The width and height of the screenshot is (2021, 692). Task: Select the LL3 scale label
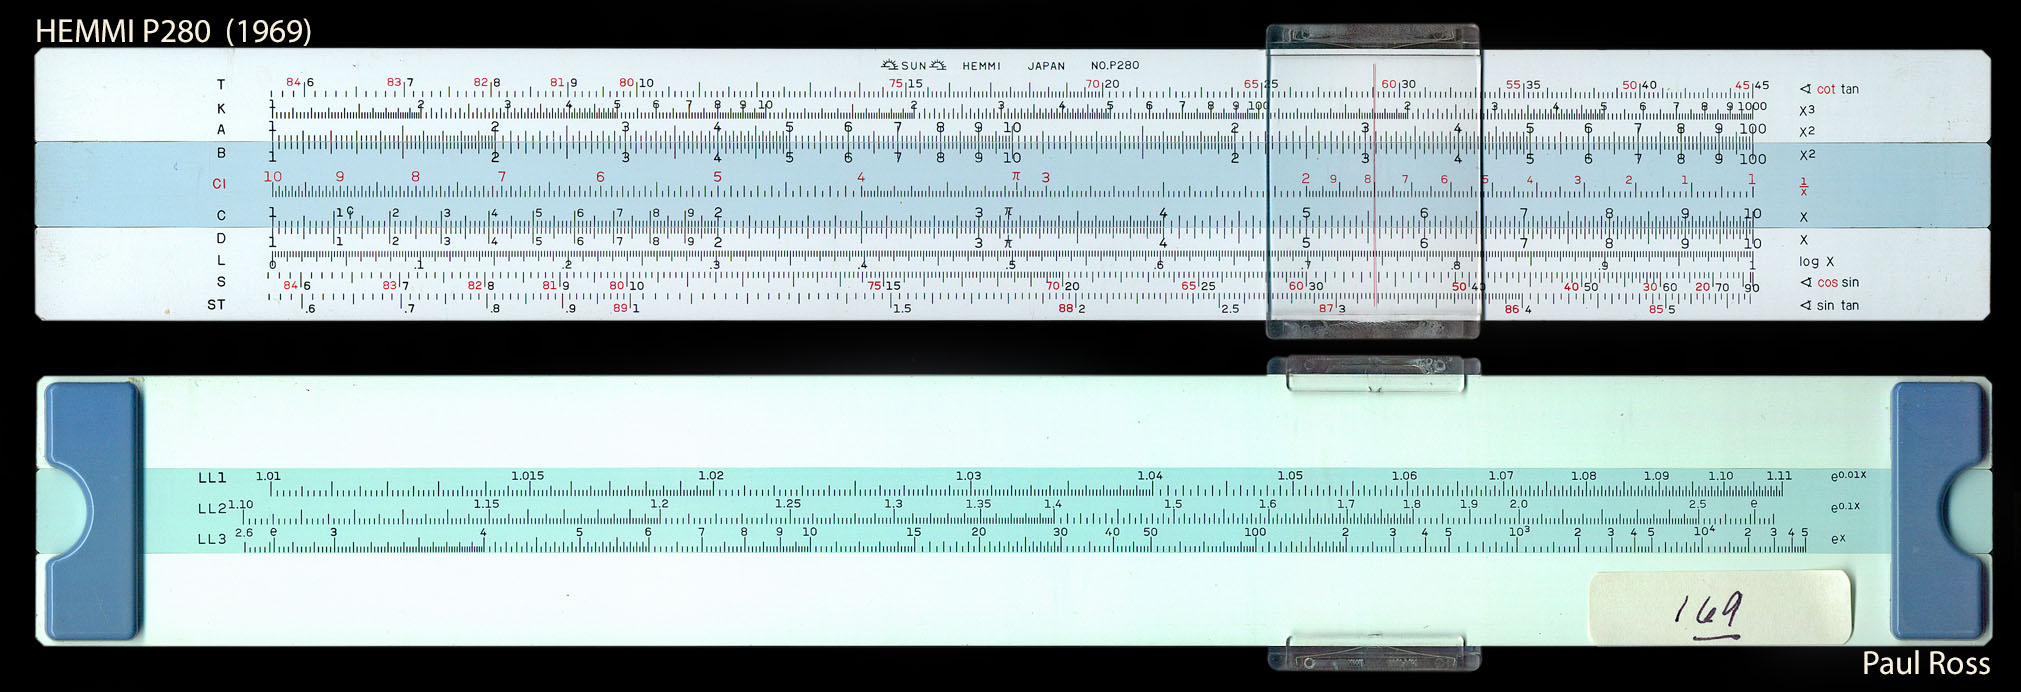212,539
